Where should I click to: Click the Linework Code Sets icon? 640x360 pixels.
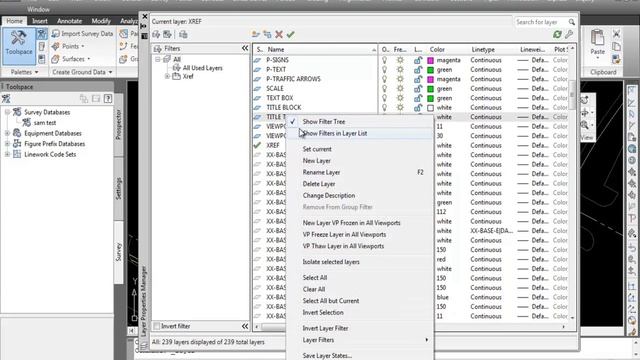17,154
